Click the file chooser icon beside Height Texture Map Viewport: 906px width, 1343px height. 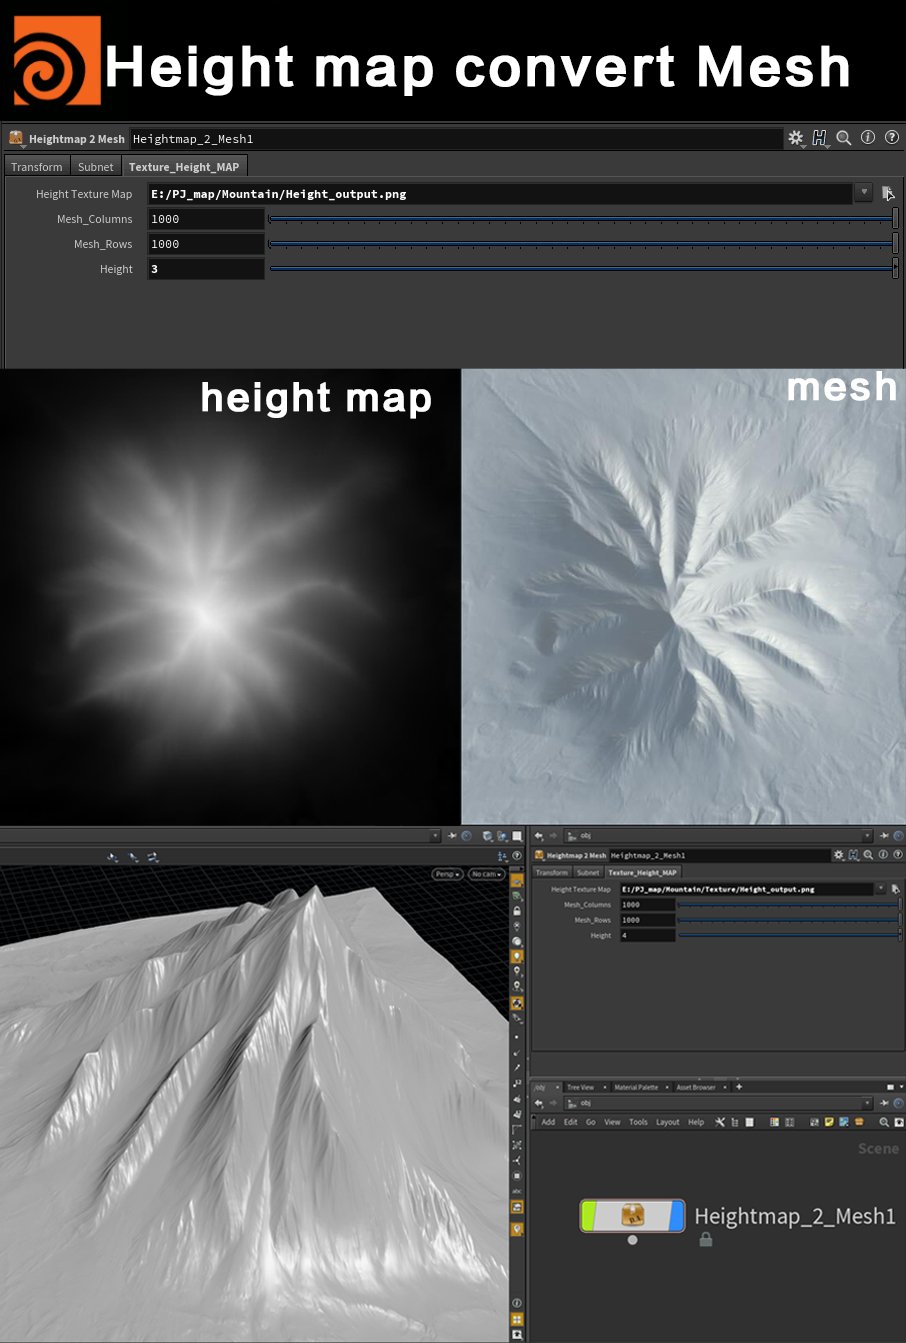[x=888, y=194]
